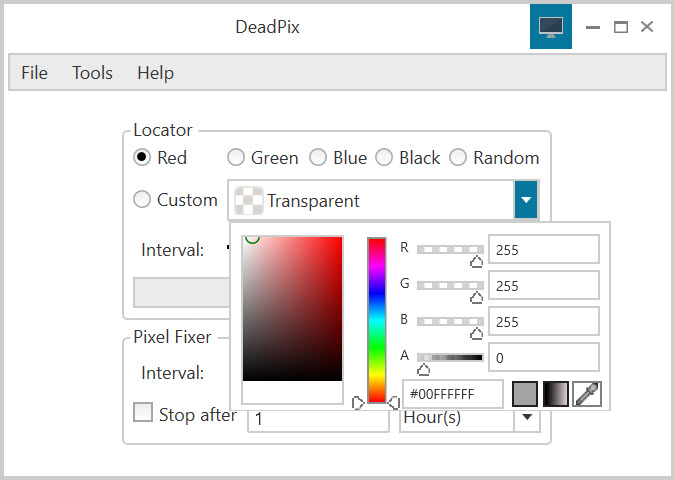Collapse the Transparent color dropdown arrow
This screenshot has width=674, height=480.
click(526, 200)
